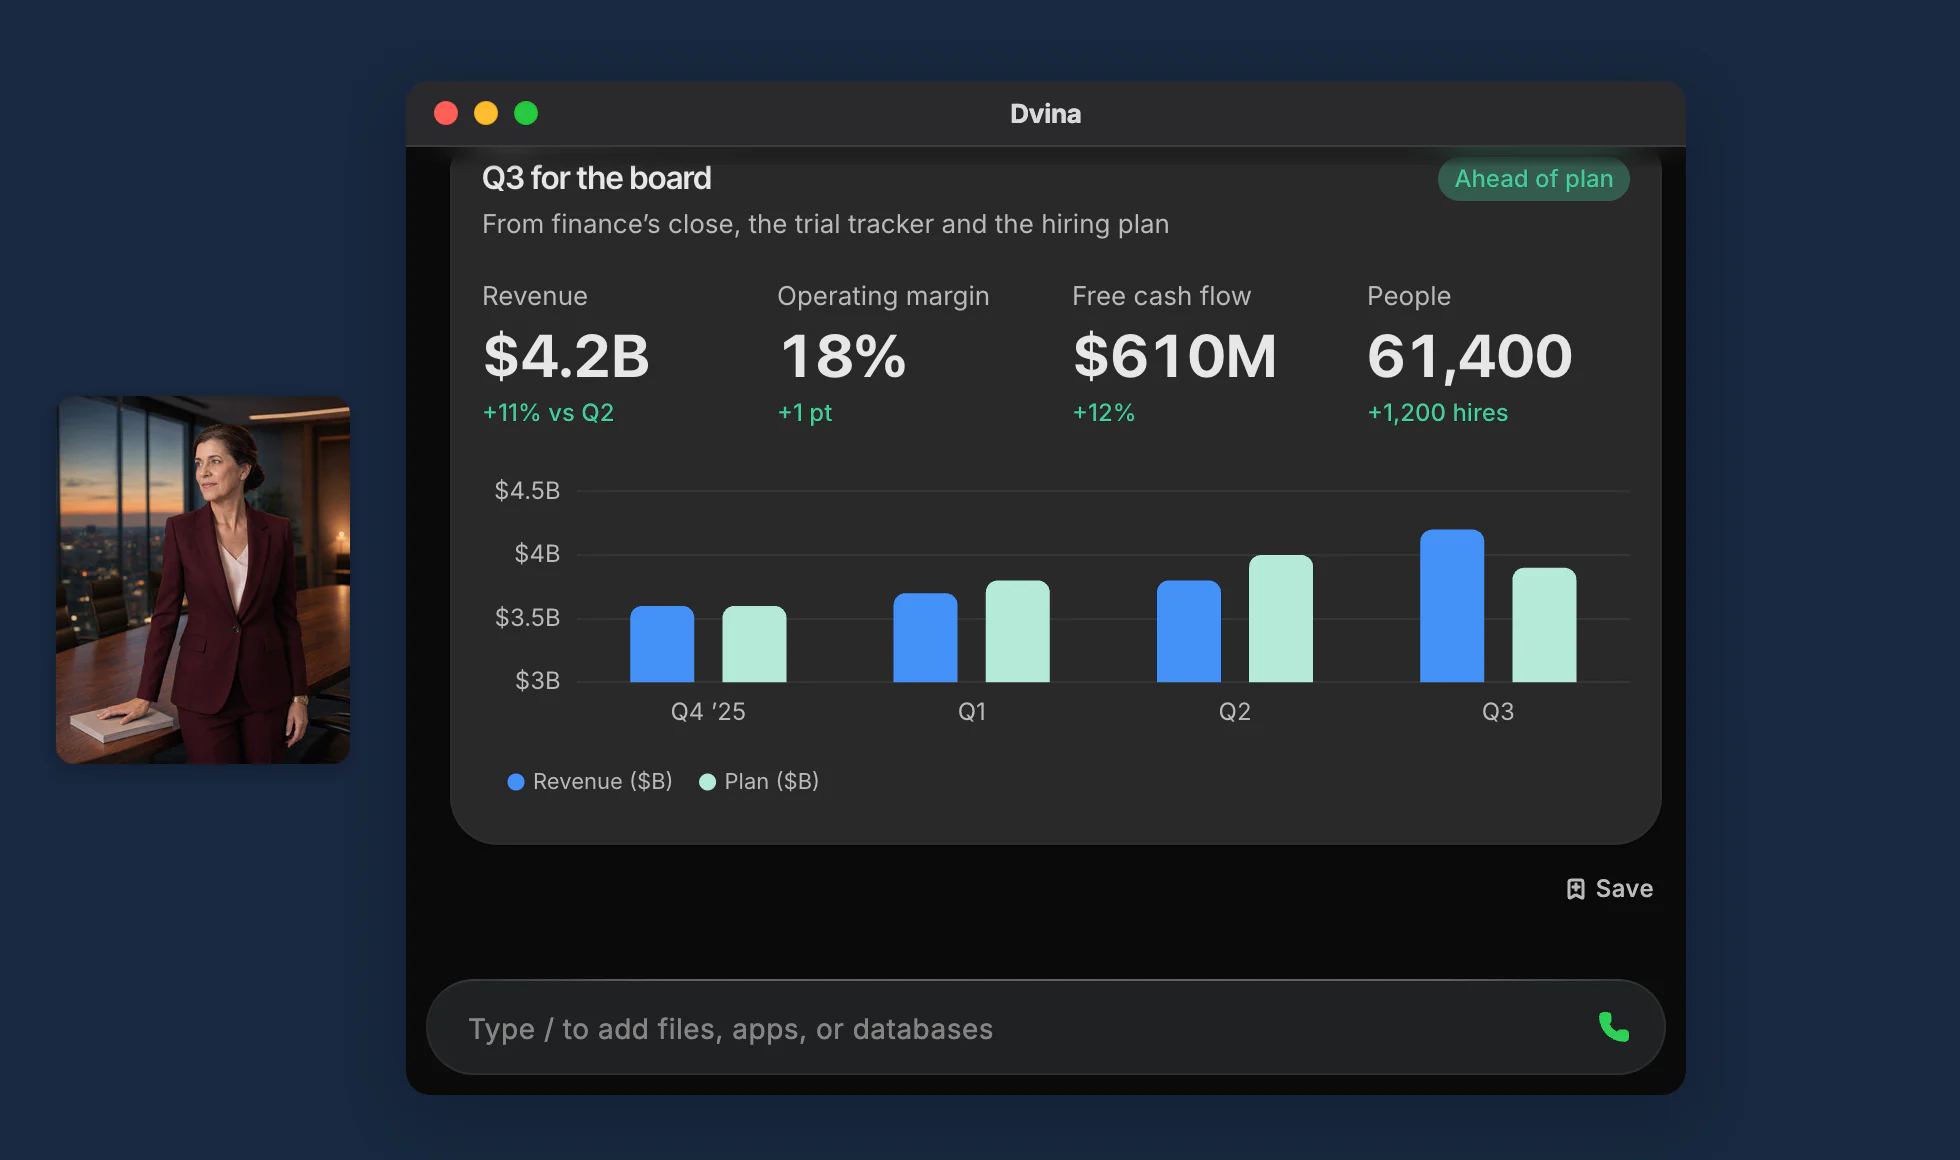Image resolution: width=1960 pixels, height=1160 pixels.
Task: Click the 61,400 people value
Action: (x=1470, y=356)
